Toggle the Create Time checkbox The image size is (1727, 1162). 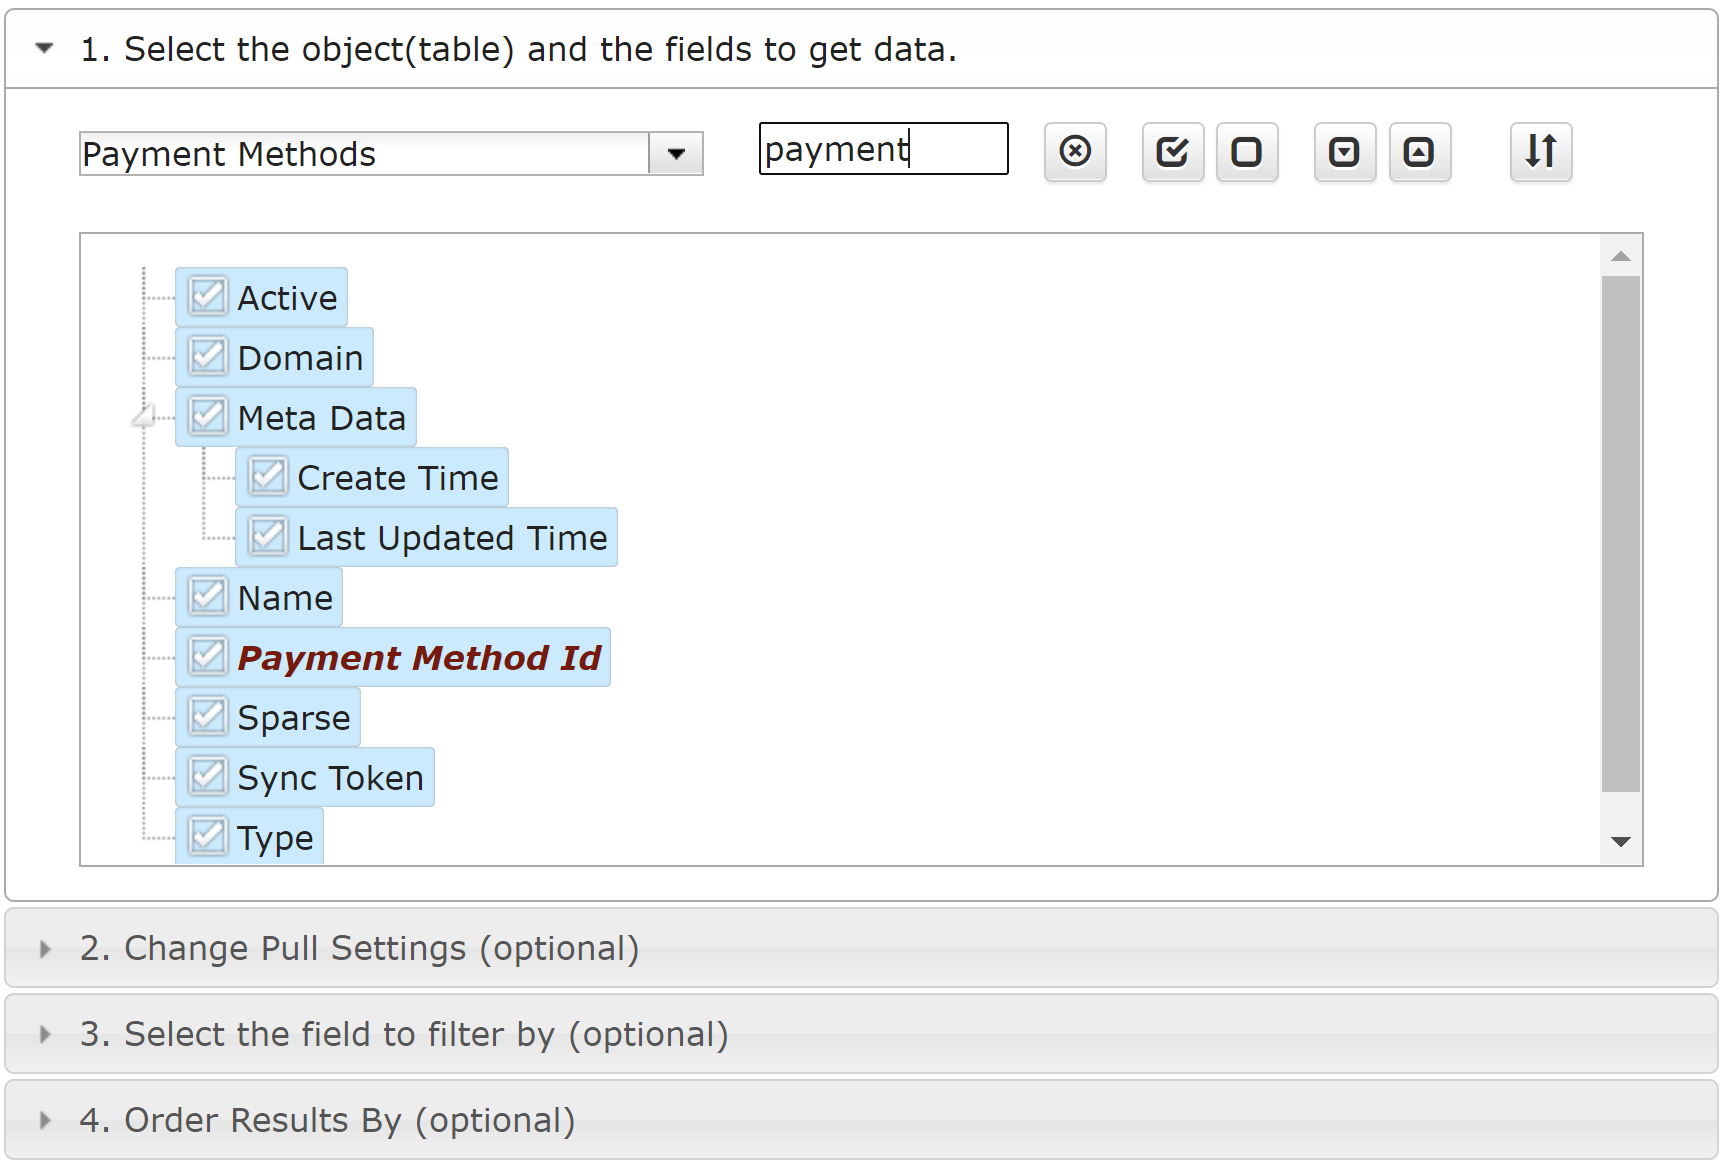[268, 477]
